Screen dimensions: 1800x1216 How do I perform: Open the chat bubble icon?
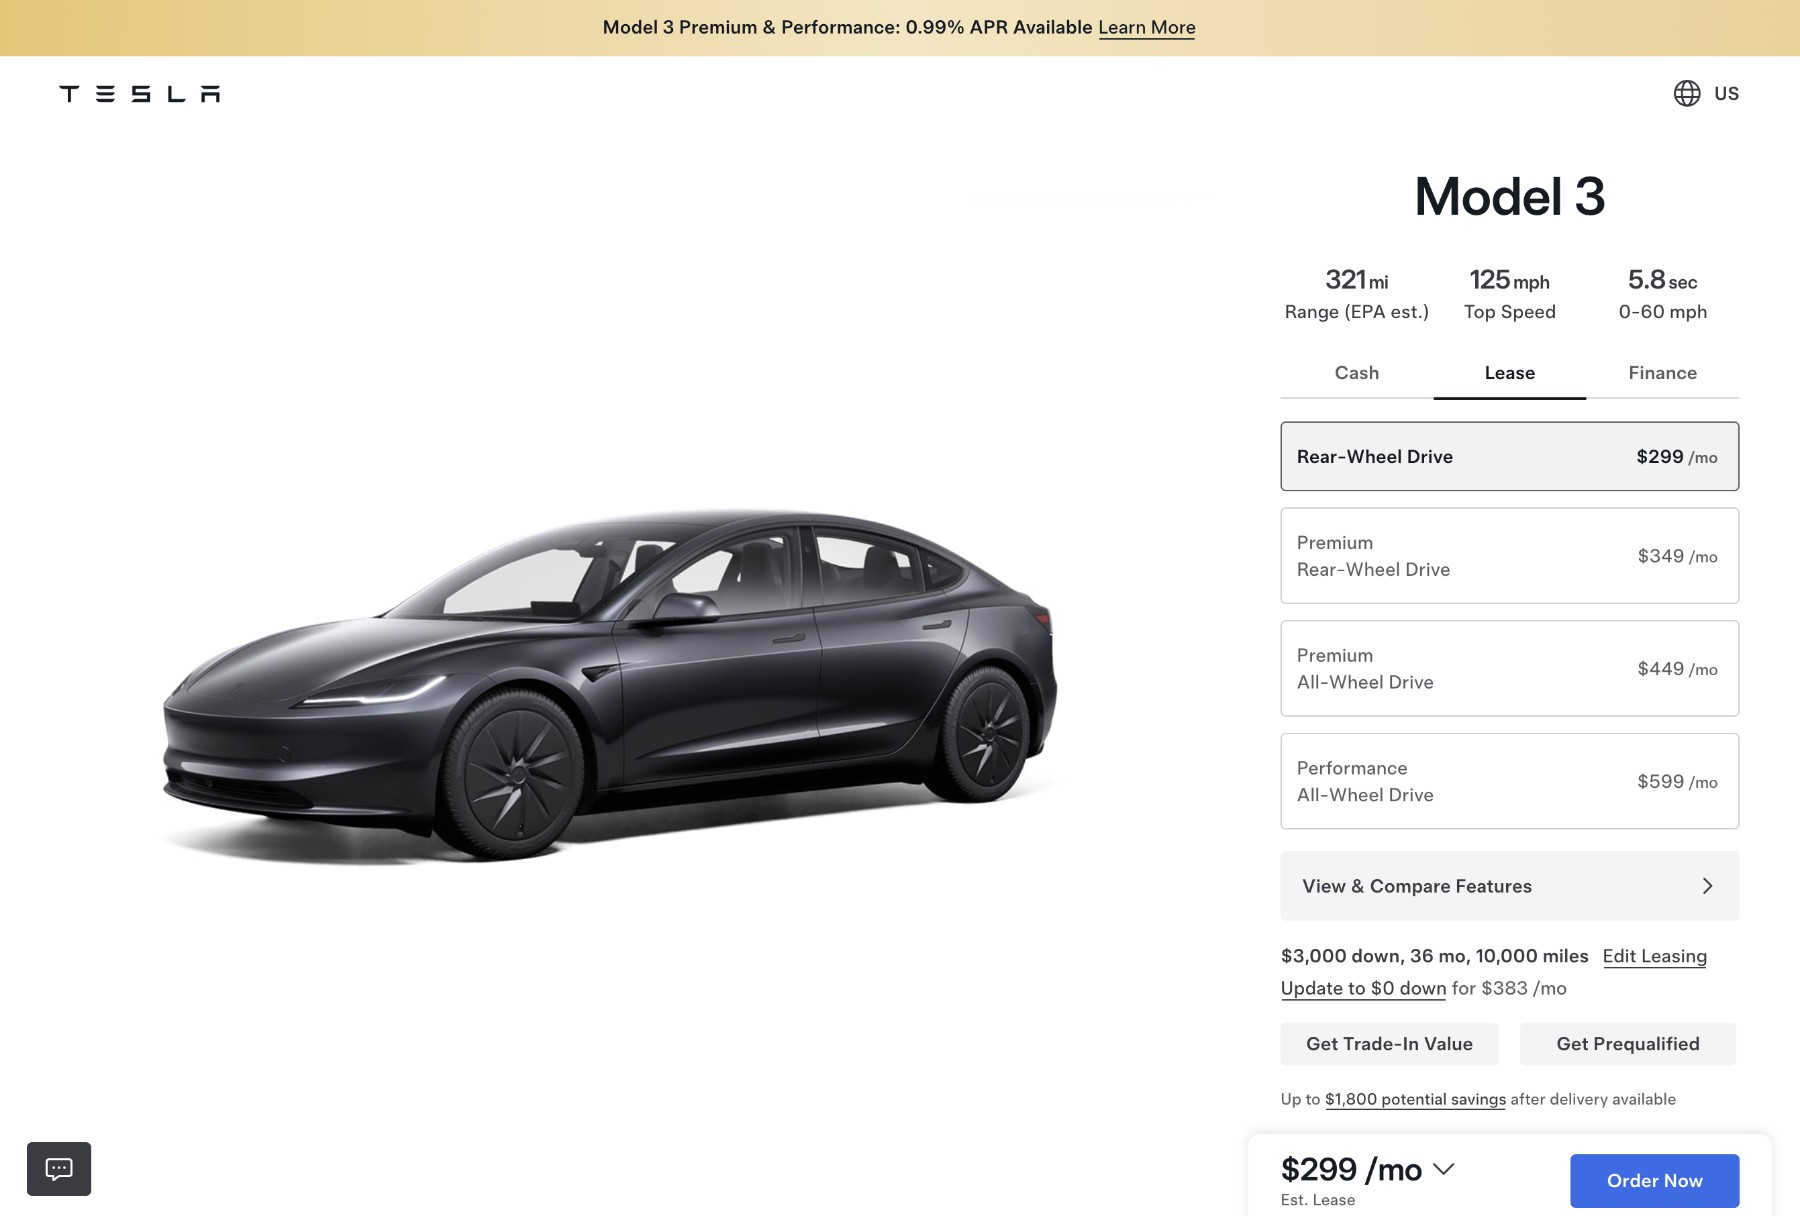pyautogui.click(x=59, y=1168)
